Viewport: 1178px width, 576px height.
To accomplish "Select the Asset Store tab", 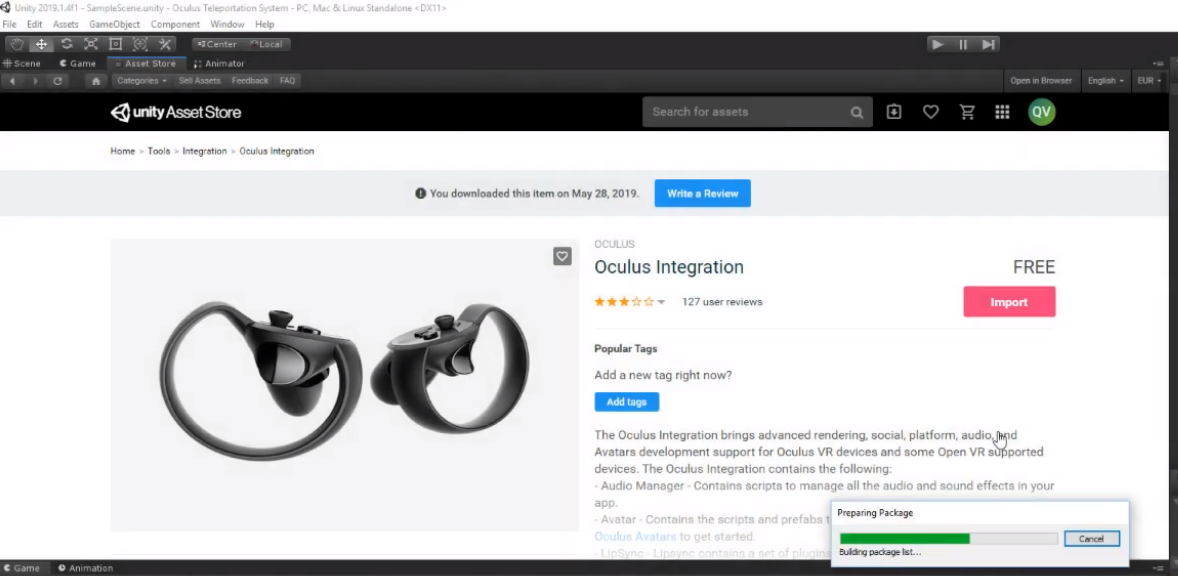I will 146,64.
